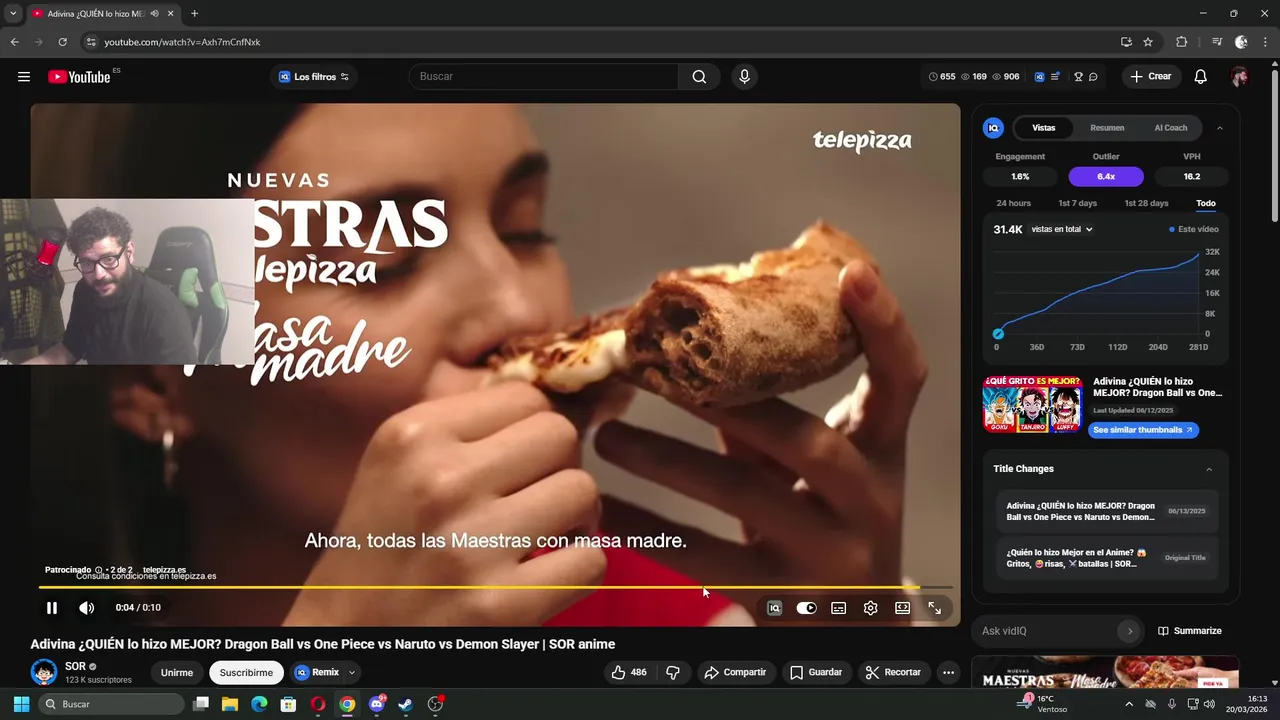The width and height of the screenshot is (1280, 720).
Task: Open more actions three-dot menu
Action: tap(948, 673)
